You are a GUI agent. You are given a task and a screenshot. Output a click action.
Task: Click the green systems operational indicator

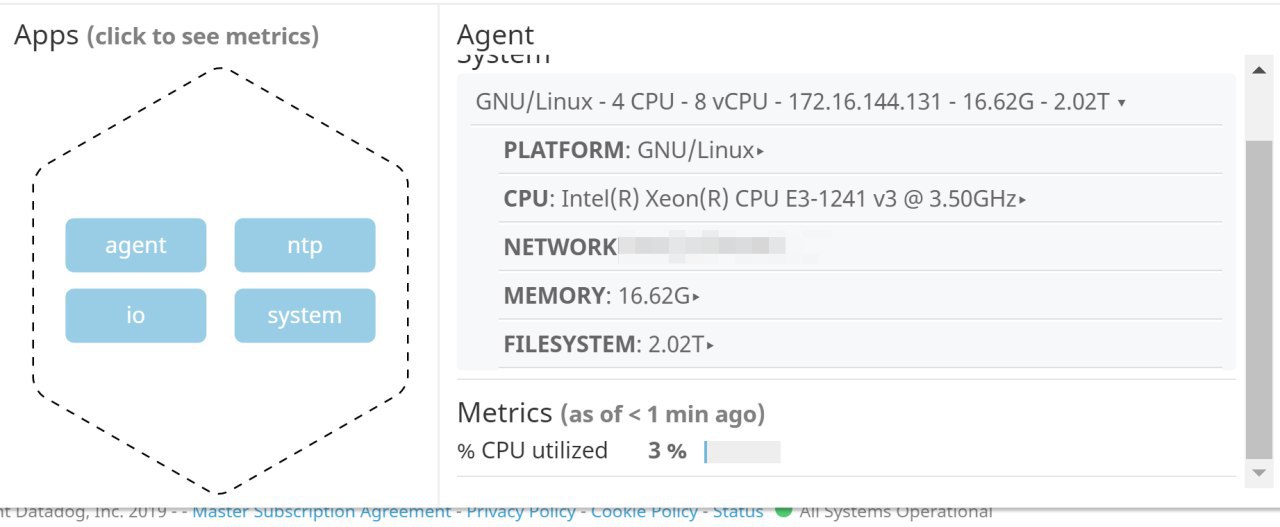pos(783,512)
